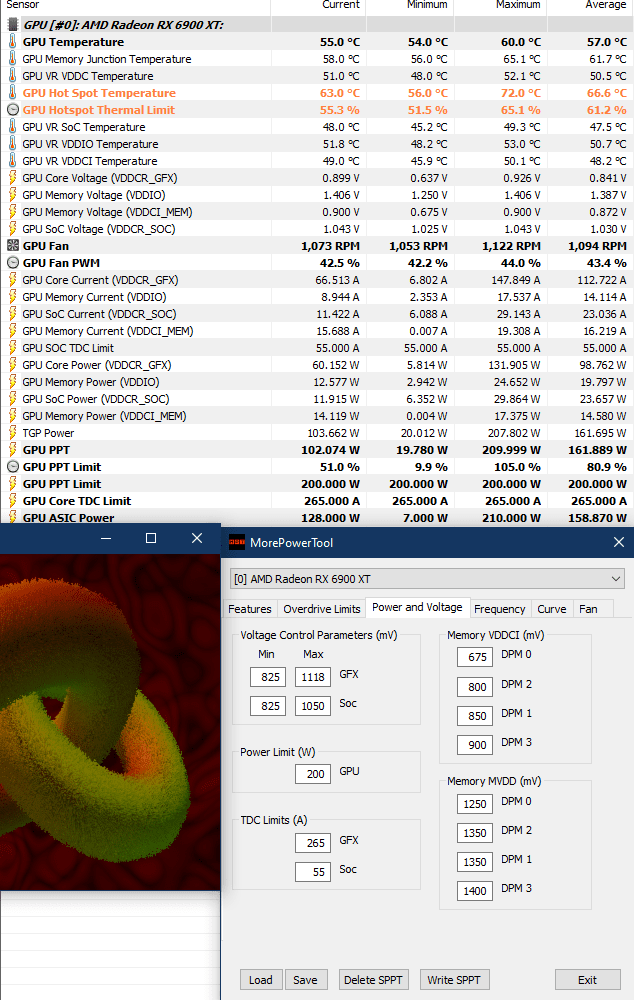
Task: Click lightning icon beside TGP Power
Action: (x=12, y=433)
